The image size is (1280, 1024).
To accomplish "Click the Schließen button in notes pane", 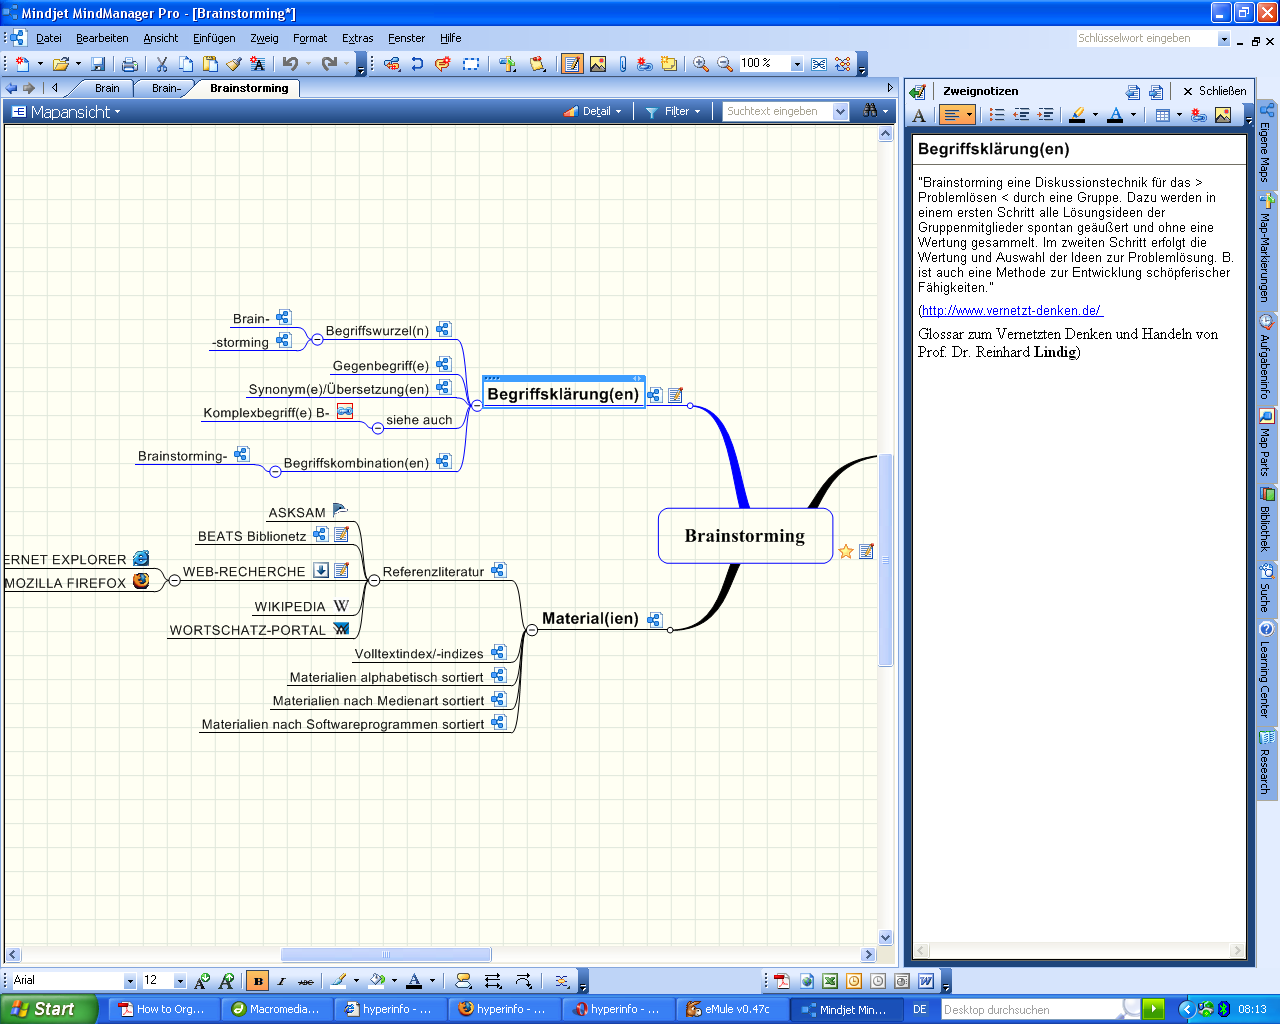I will coord(1214,91).
